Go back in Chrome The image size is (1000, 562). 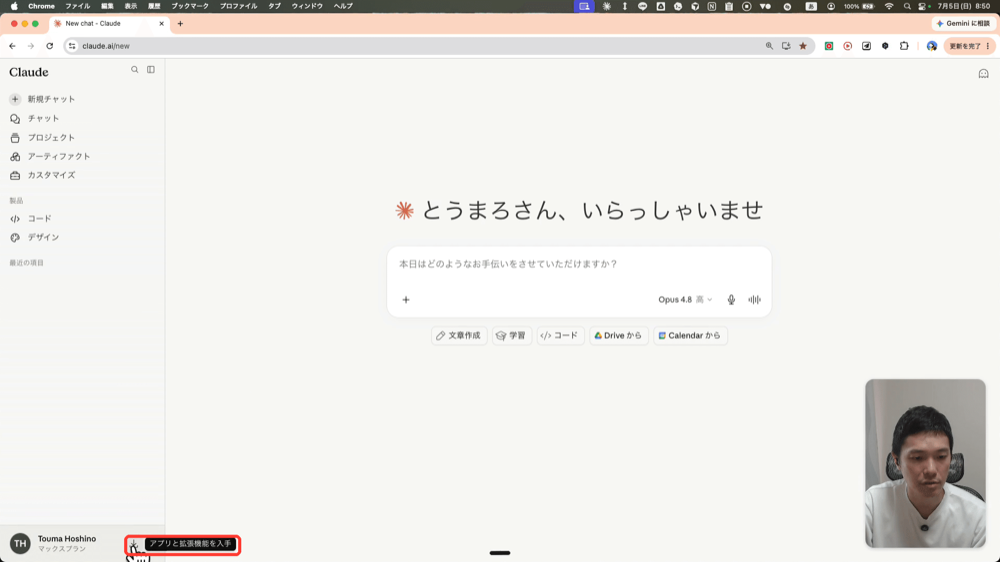click(x=12, y=46)
